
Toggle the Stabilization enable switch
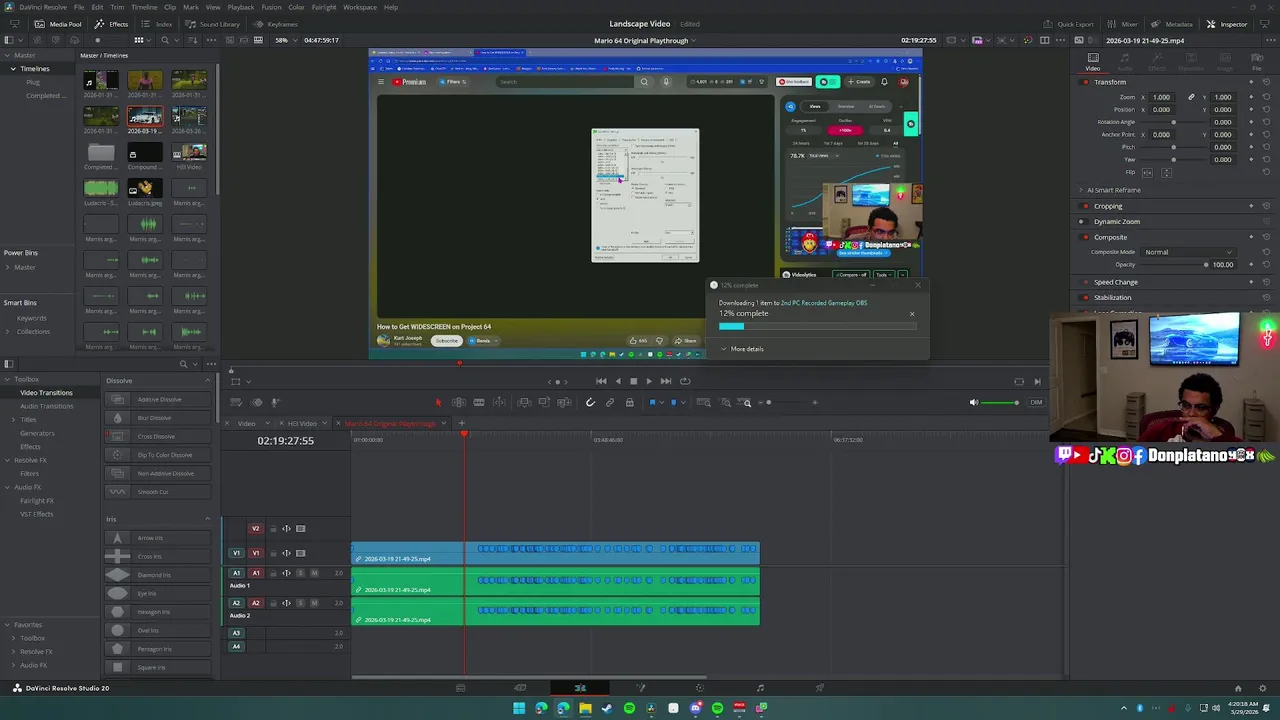point(1084,297)
